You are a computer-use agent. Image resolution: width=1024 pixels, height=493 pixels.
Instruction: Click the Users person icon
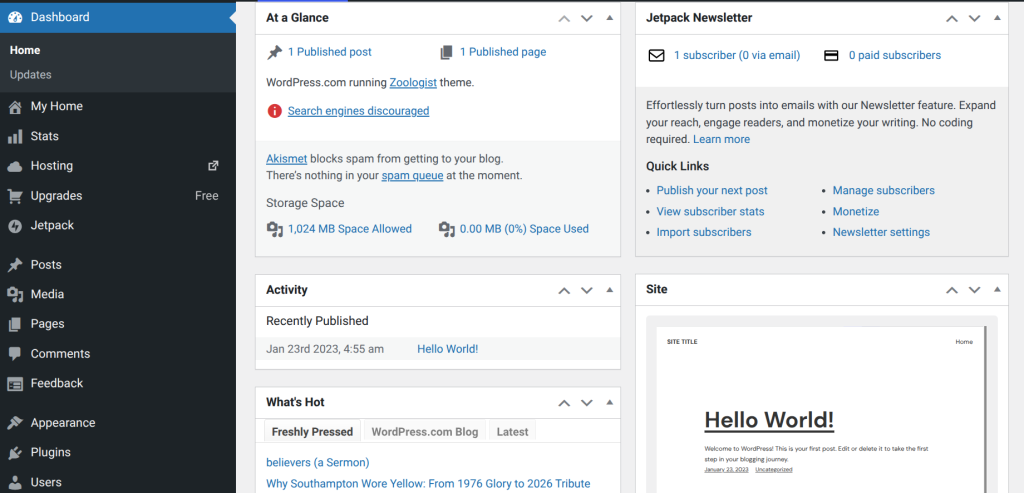(x=15, y=483)
